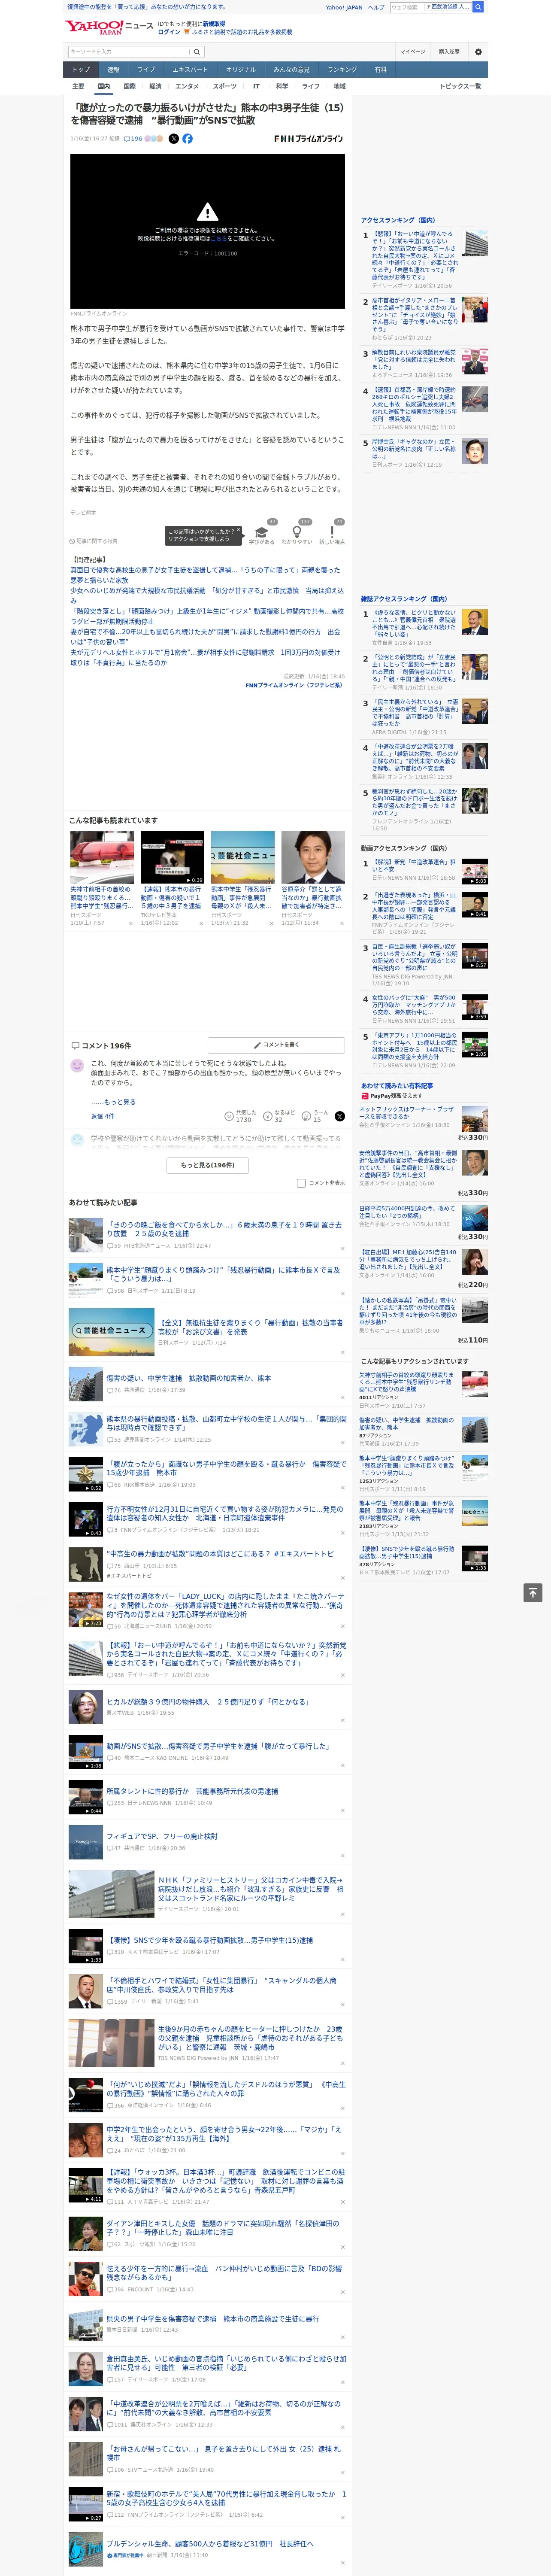Click the ログイン link in header

[169, 32]
